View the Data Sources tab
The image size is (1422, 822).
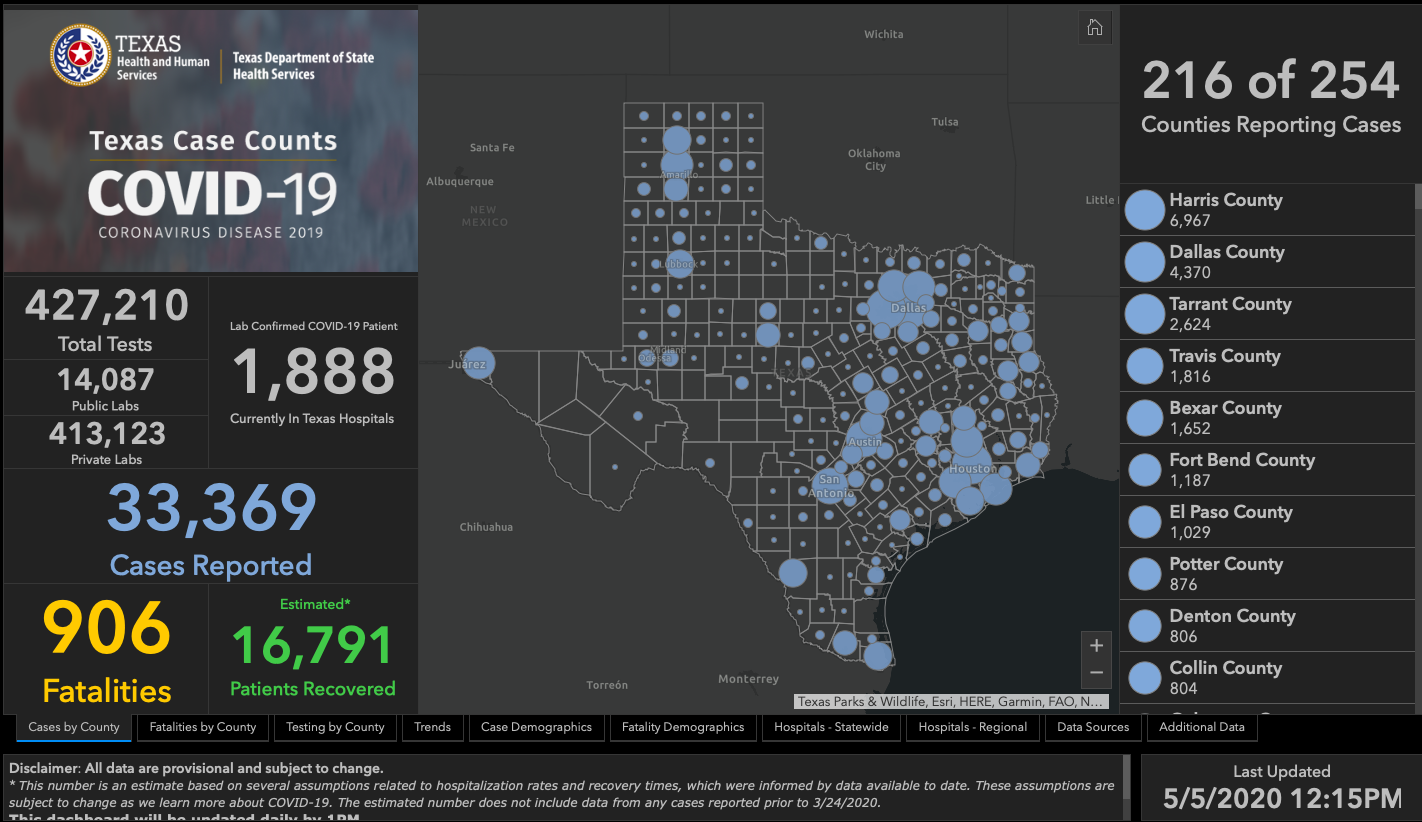(1093, 727)
